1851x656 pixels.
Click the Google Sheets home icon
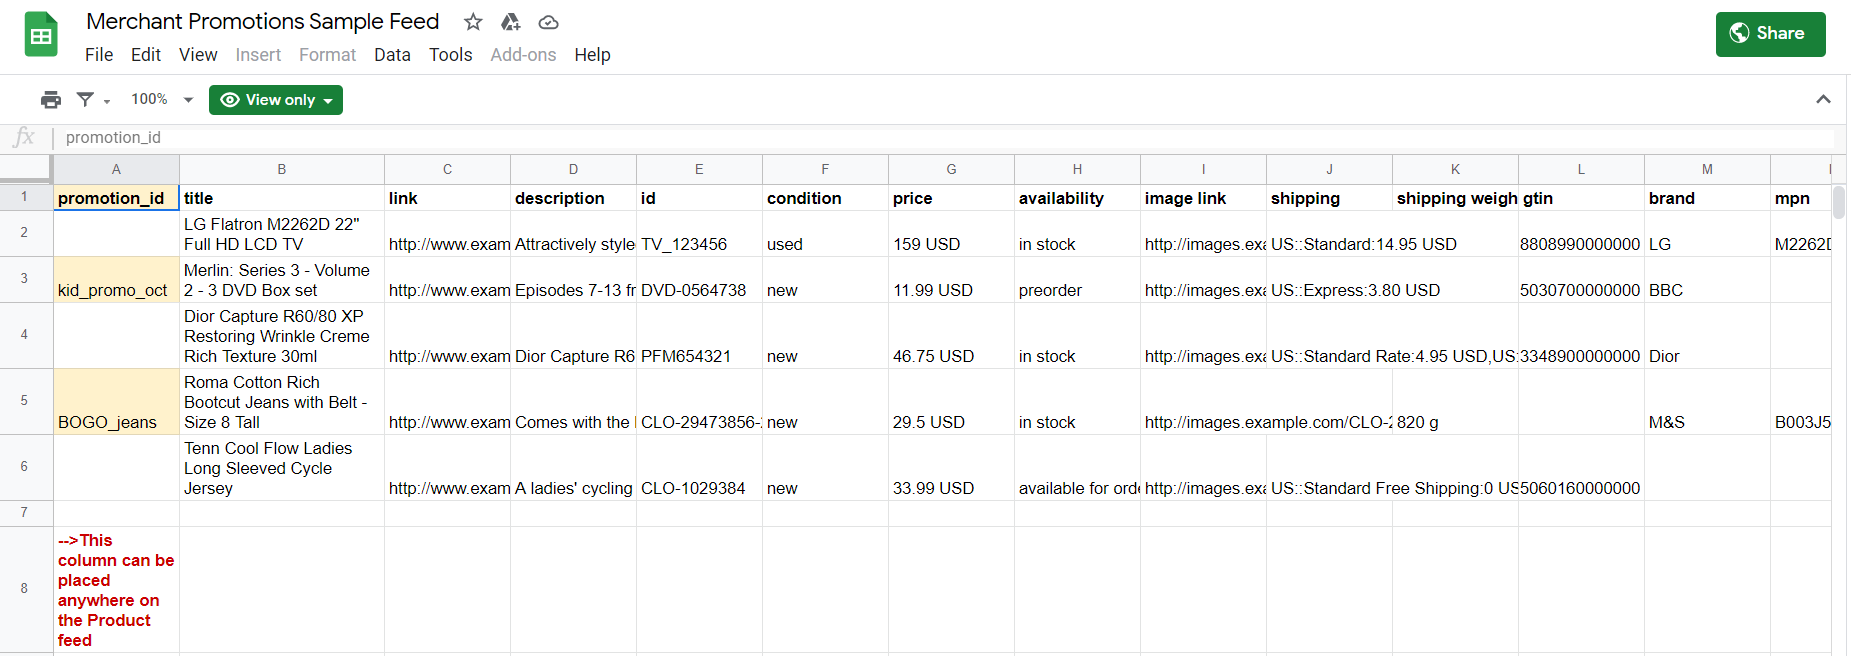tap(41, 35)
